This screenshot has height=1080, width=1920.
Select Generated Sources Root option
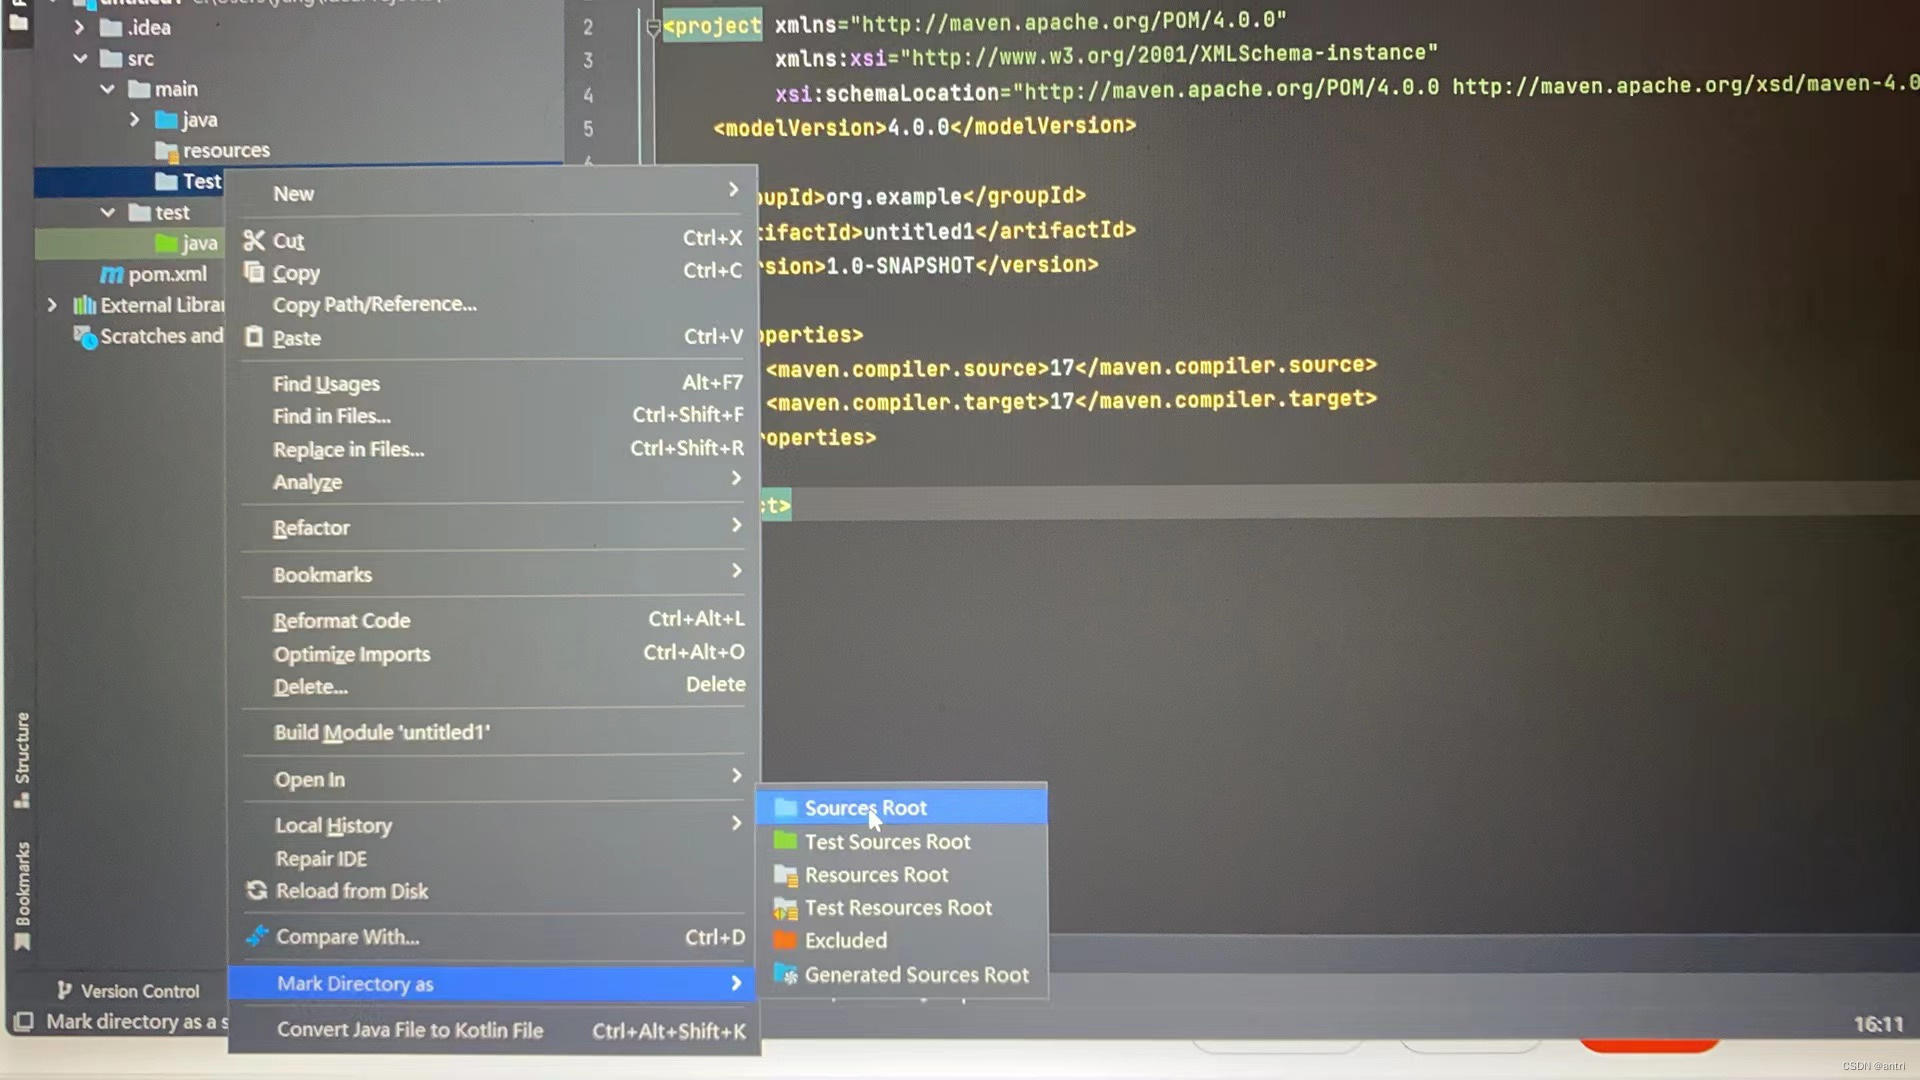point(915,975)
